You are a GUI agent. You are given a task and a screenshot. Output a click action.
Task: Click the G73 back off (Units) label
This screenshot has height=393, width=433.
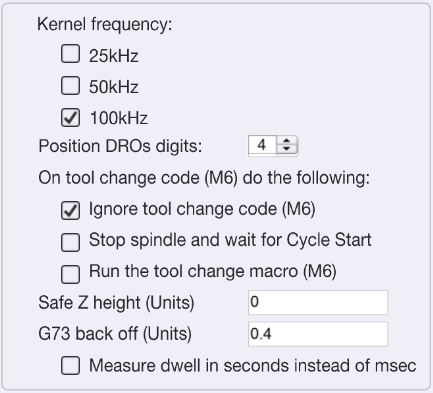point(115,334)
